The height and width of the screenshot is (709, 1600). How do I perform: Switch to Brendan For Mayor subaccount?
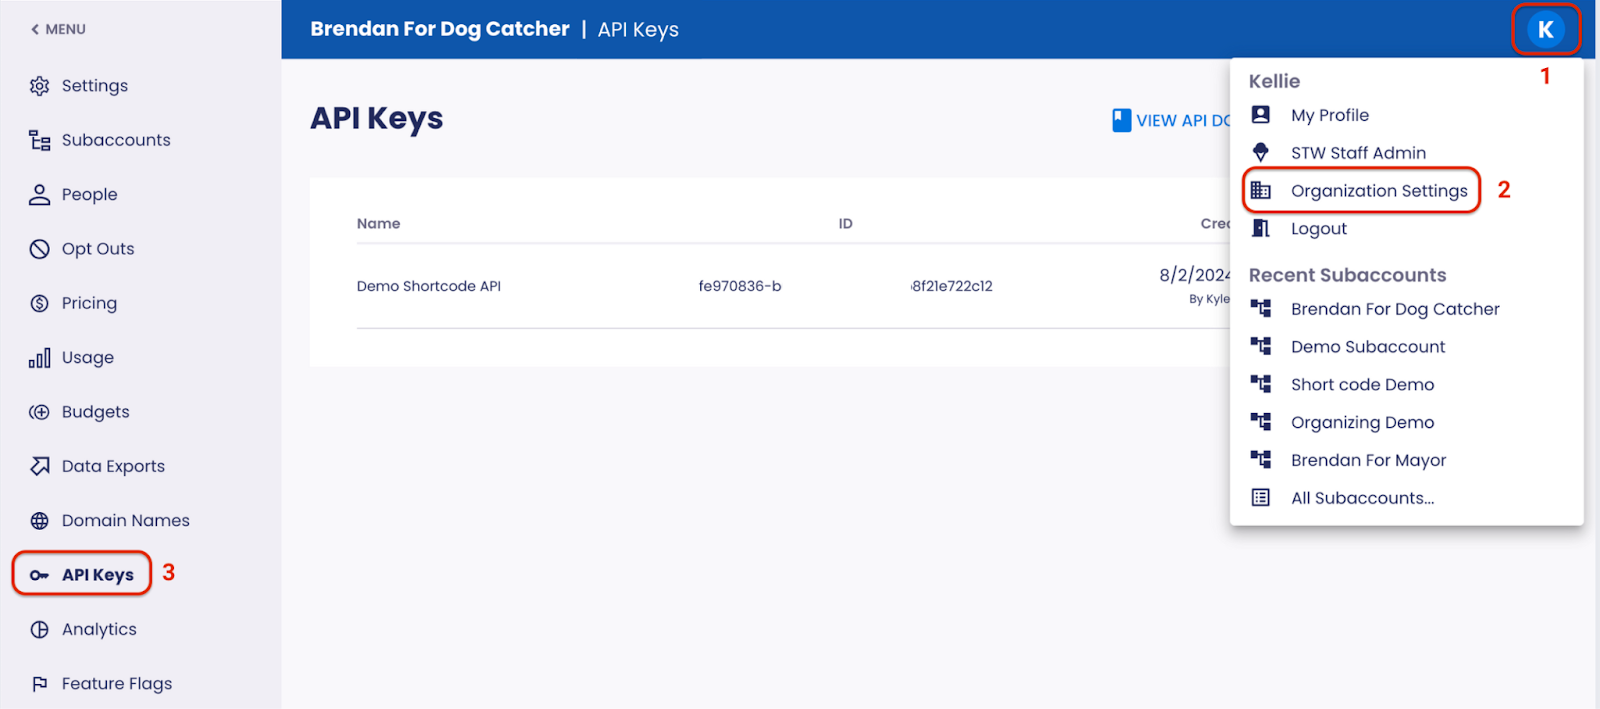[x=1368, y=460]
